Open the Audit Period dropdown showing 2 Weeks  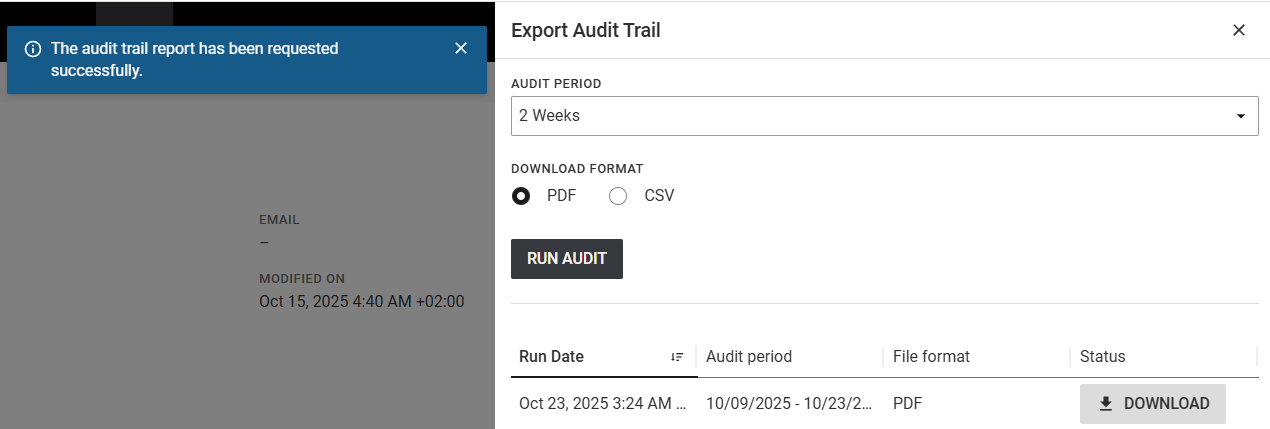click(870, 116)
